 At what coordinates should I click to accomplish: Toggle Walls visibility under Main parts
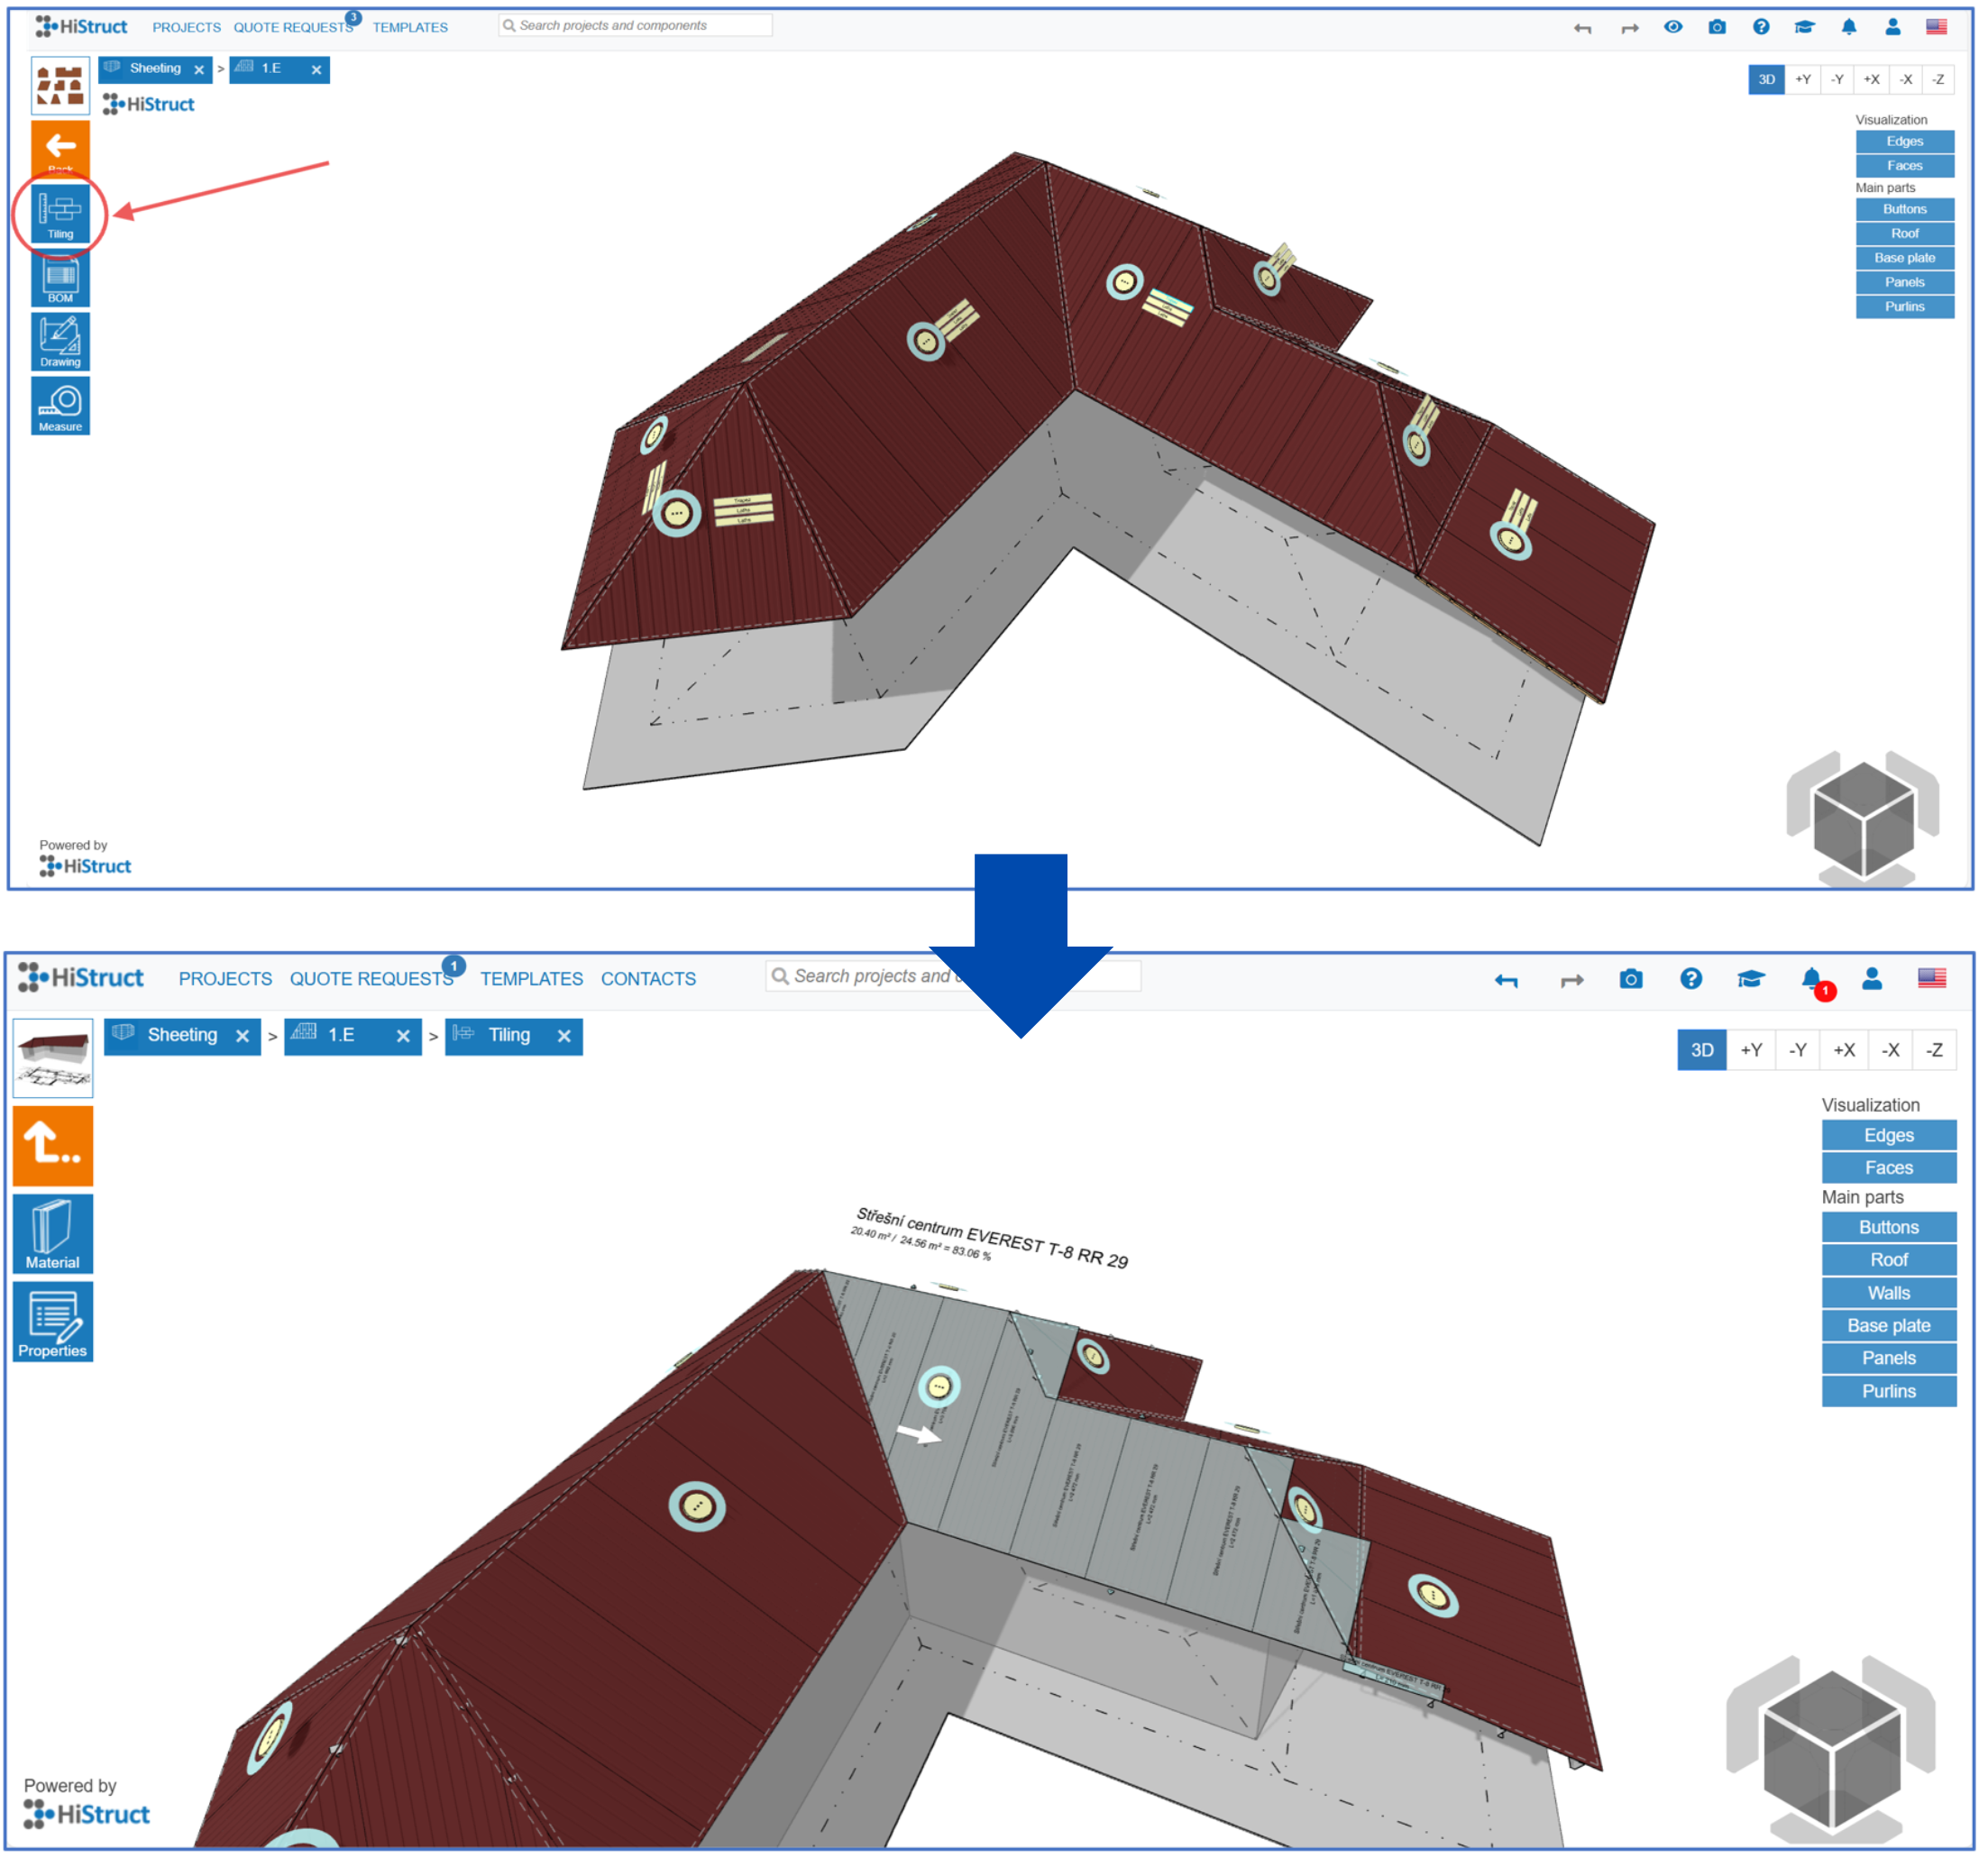(x=1891, y=1294)
